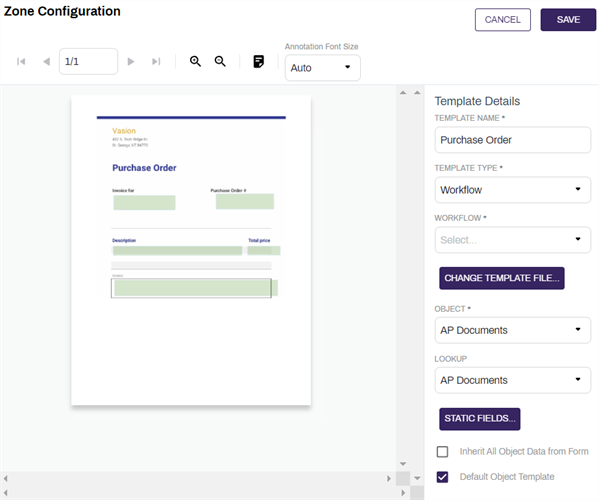Go to the next page
This screenshot has height=500, width=599.
(x=131, y=61)
